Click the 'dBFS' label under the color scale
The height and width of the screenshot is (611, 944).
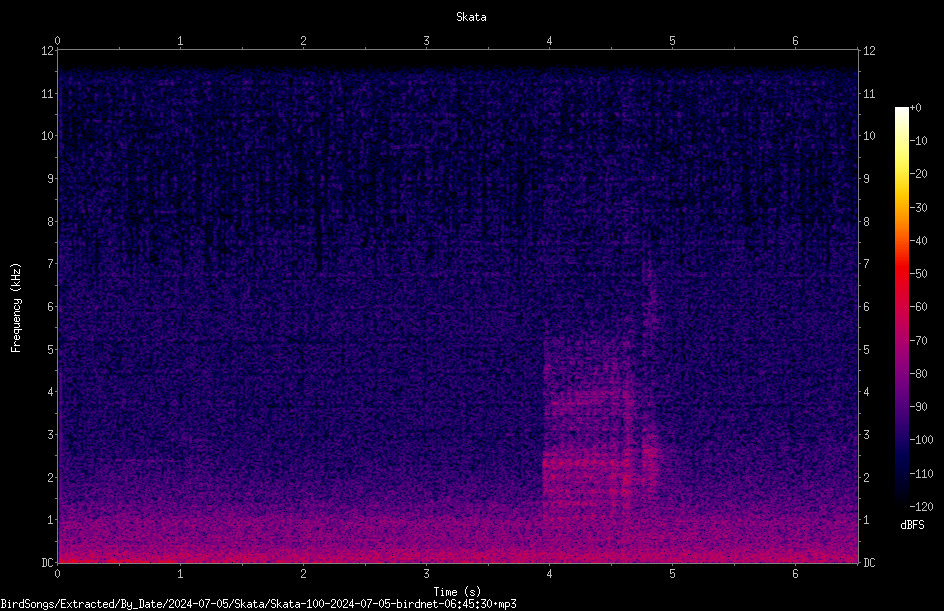[912, 525]
